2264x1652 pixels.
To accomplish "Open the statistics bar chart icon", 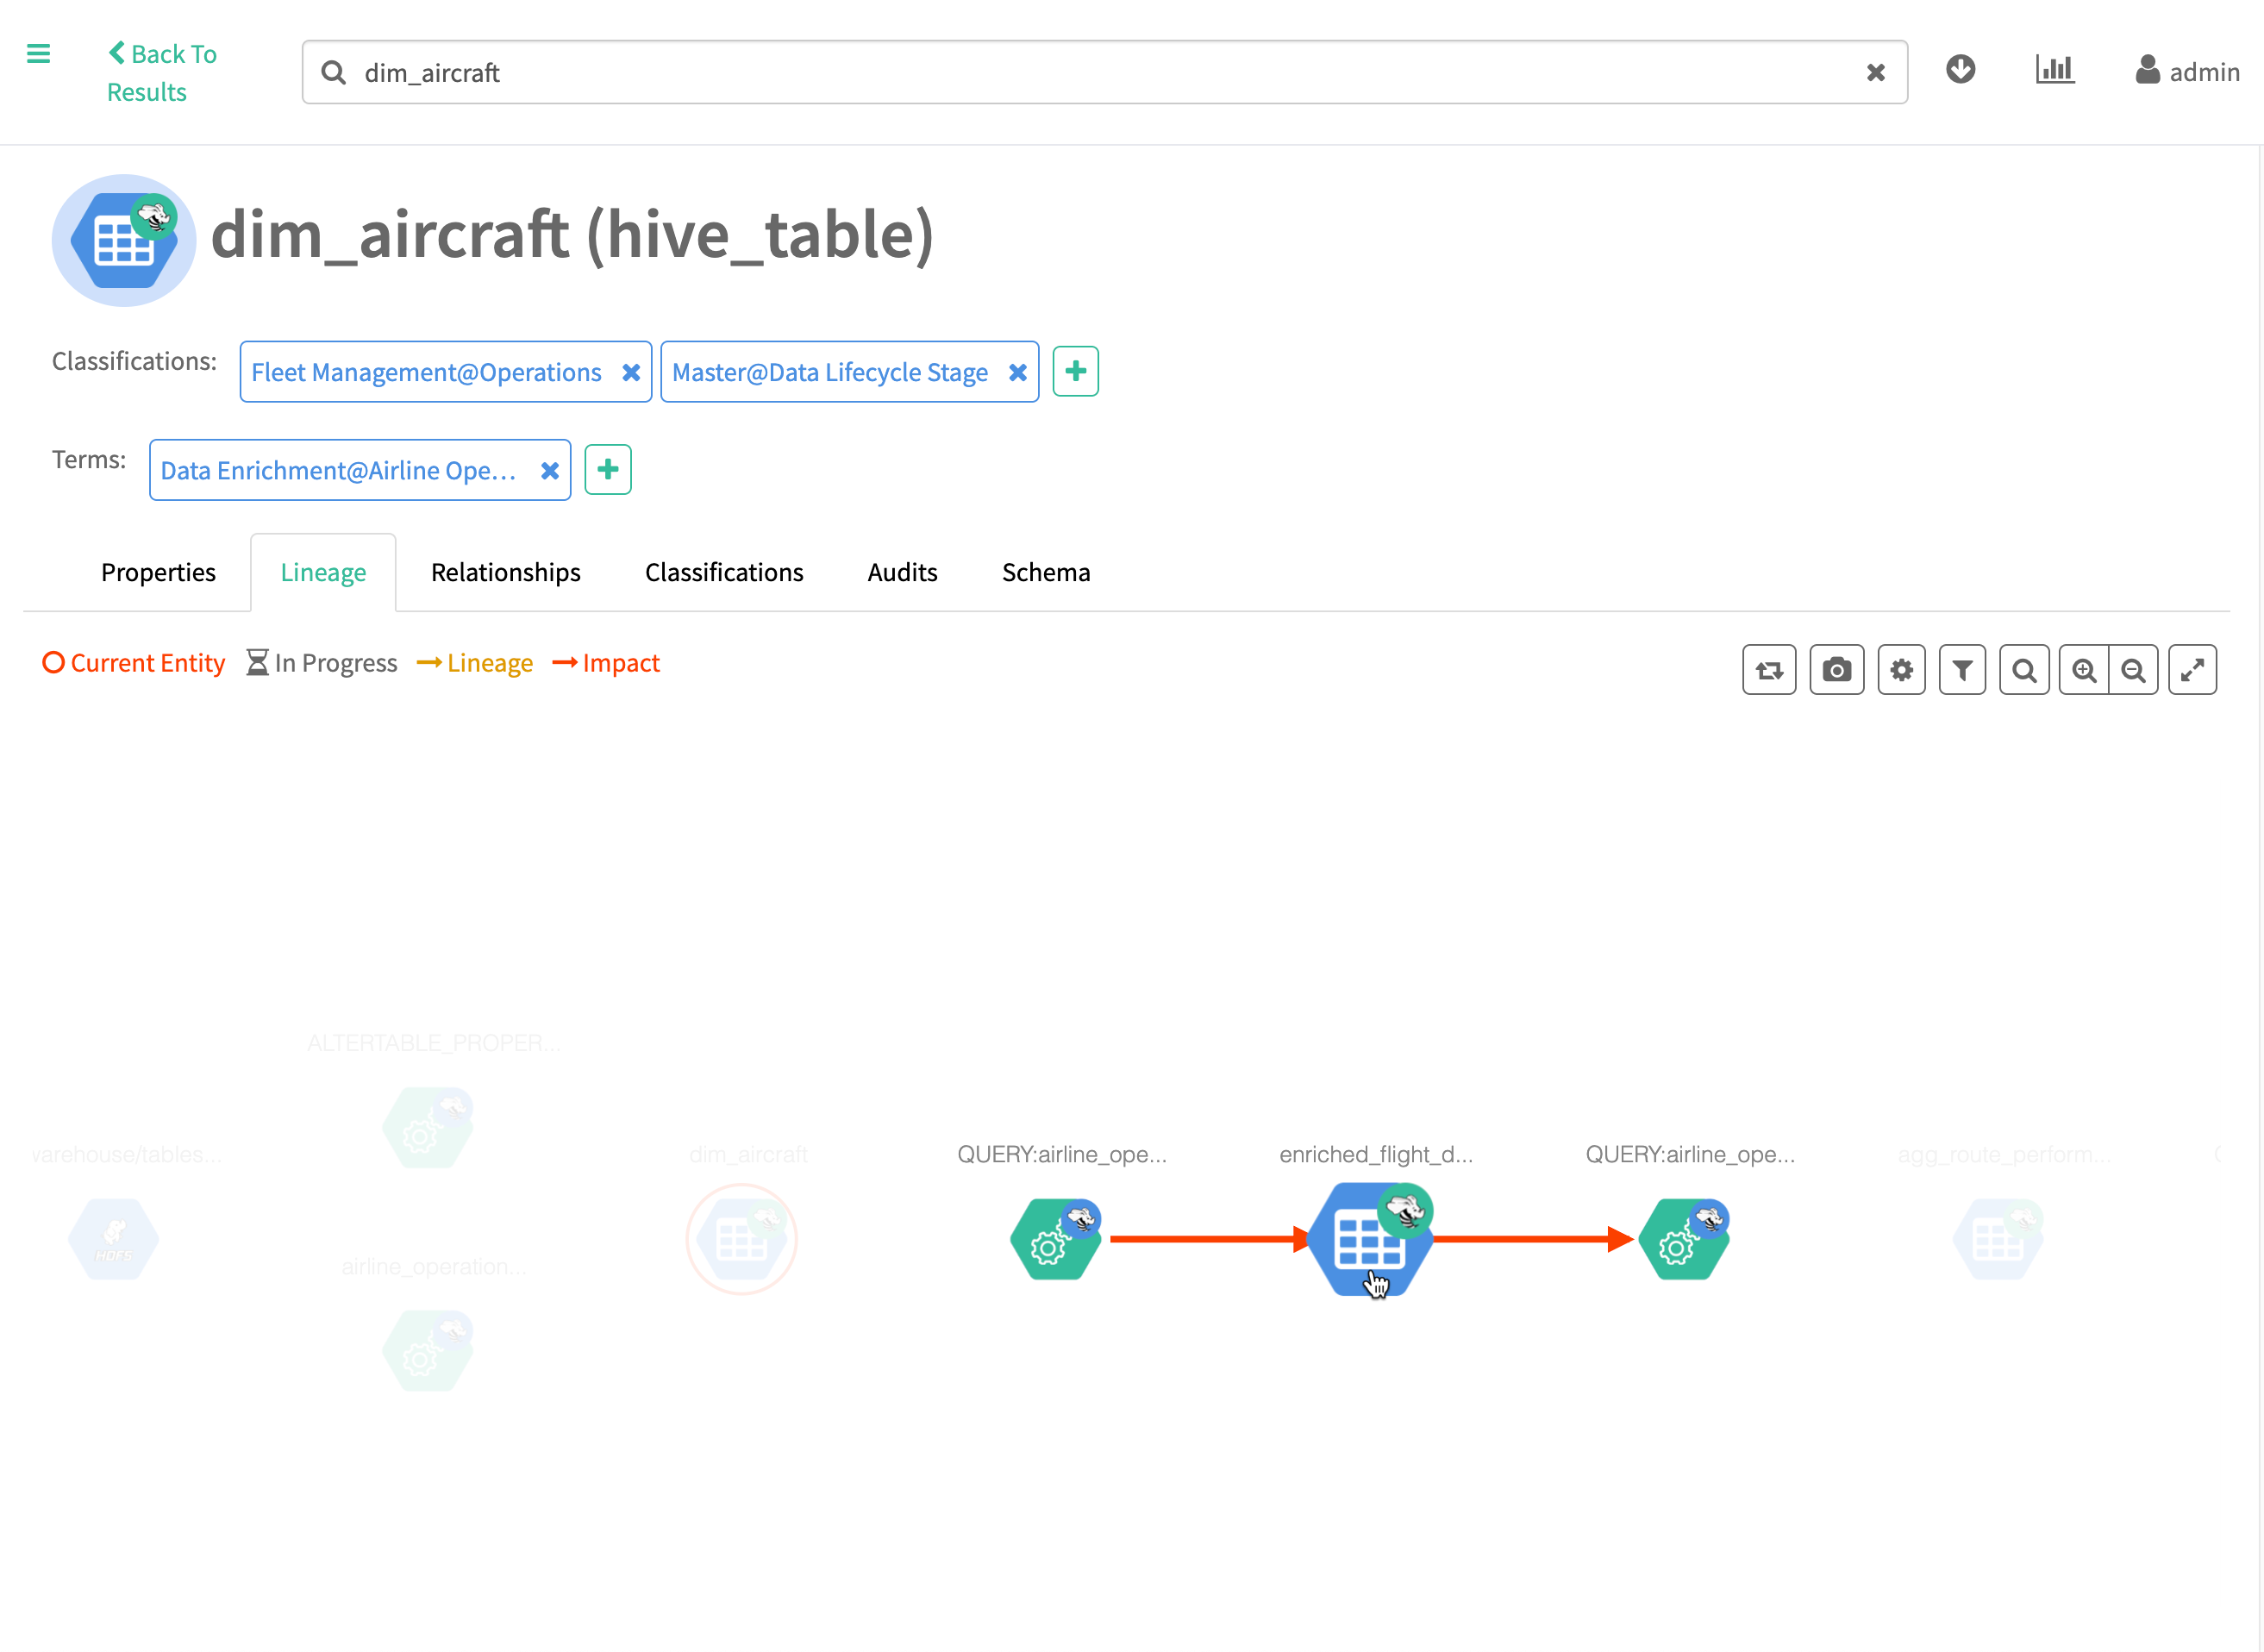I will pos(2054,69).
